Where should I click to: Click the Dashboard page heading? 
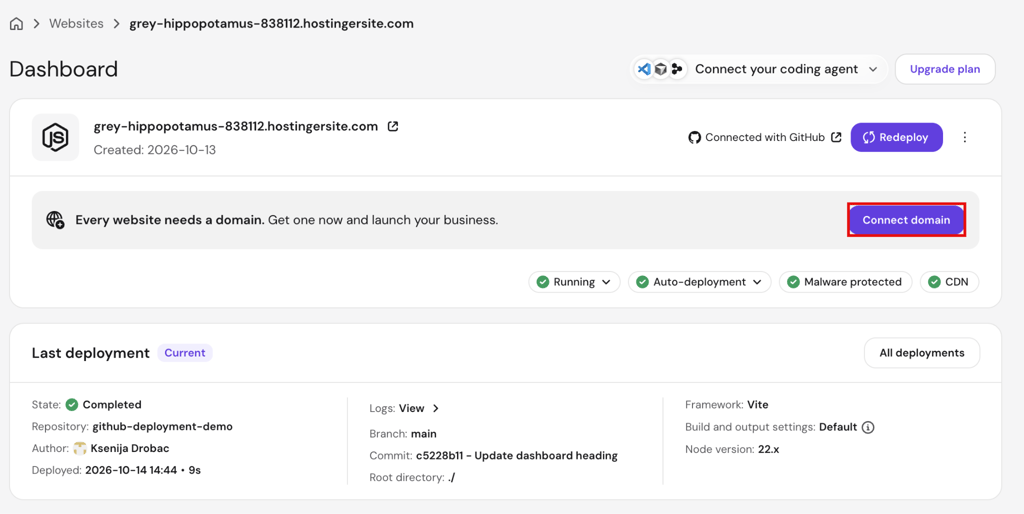64,69
